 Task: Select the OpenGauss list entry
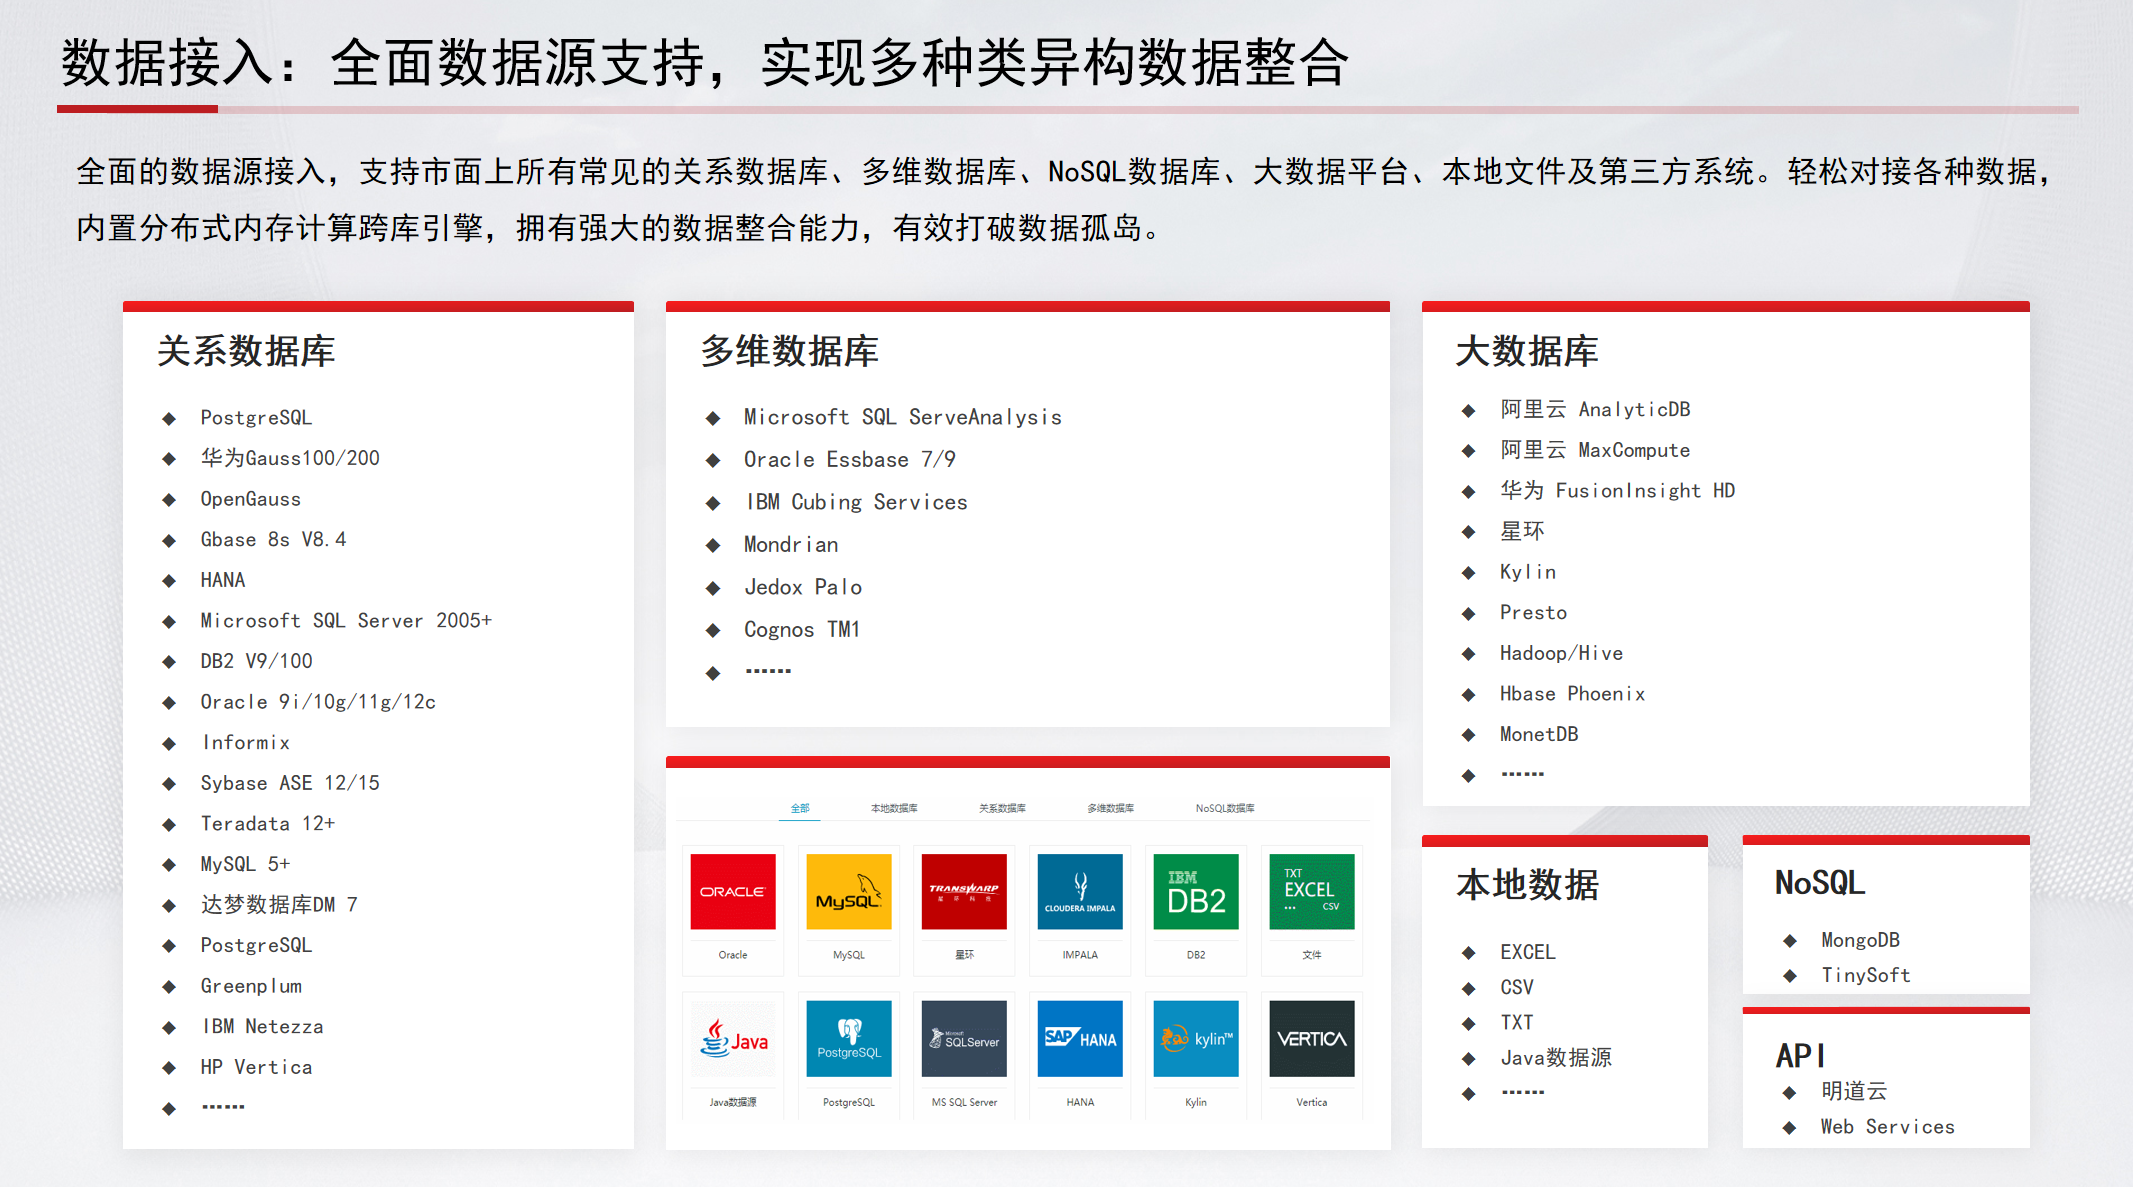click(x=251, y=499)
